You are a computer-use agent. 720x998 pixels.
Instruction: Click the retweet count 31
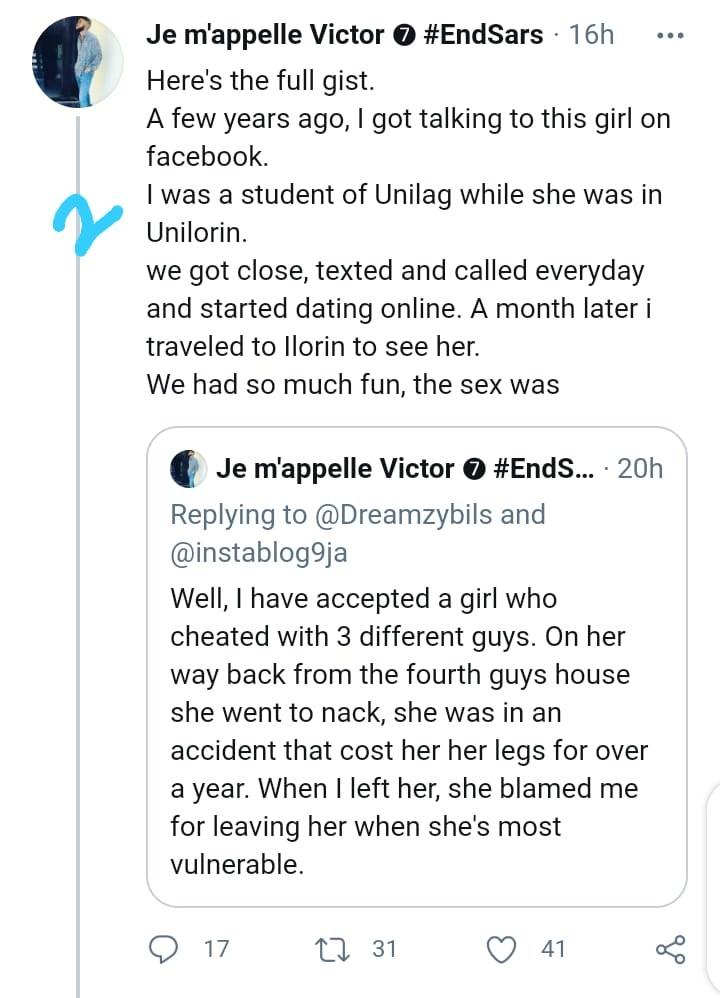pyautogui.click(x=385, y=948)
